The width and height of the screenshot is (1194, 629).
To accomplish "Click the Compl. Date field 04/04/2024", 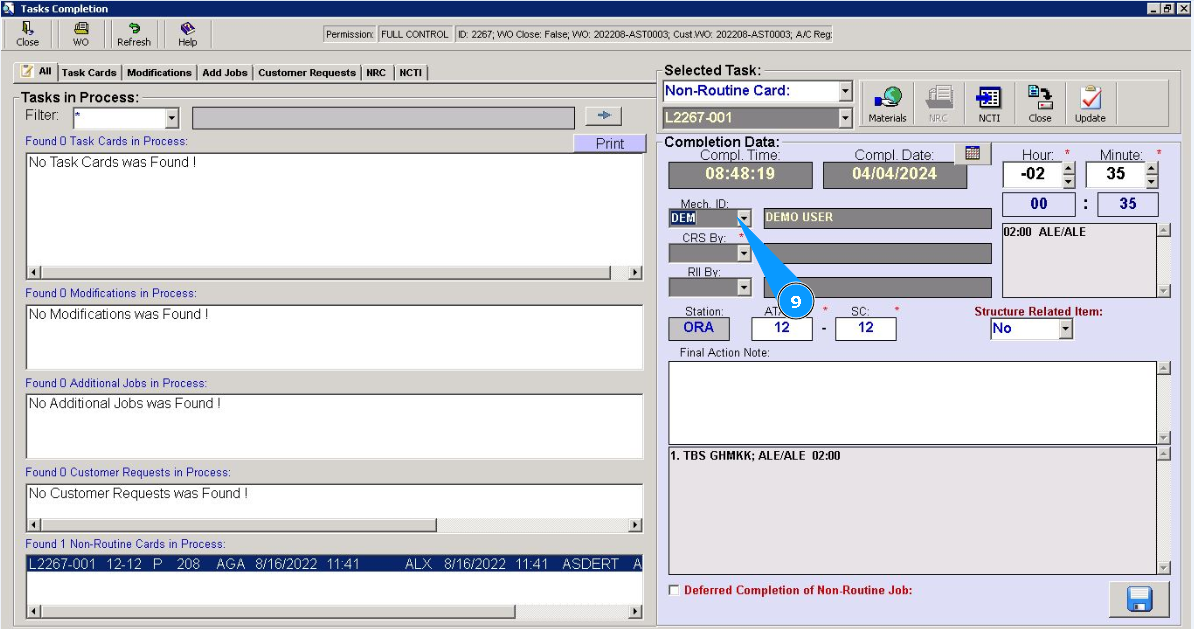I will pyautogui.click(x=895, y=174).
